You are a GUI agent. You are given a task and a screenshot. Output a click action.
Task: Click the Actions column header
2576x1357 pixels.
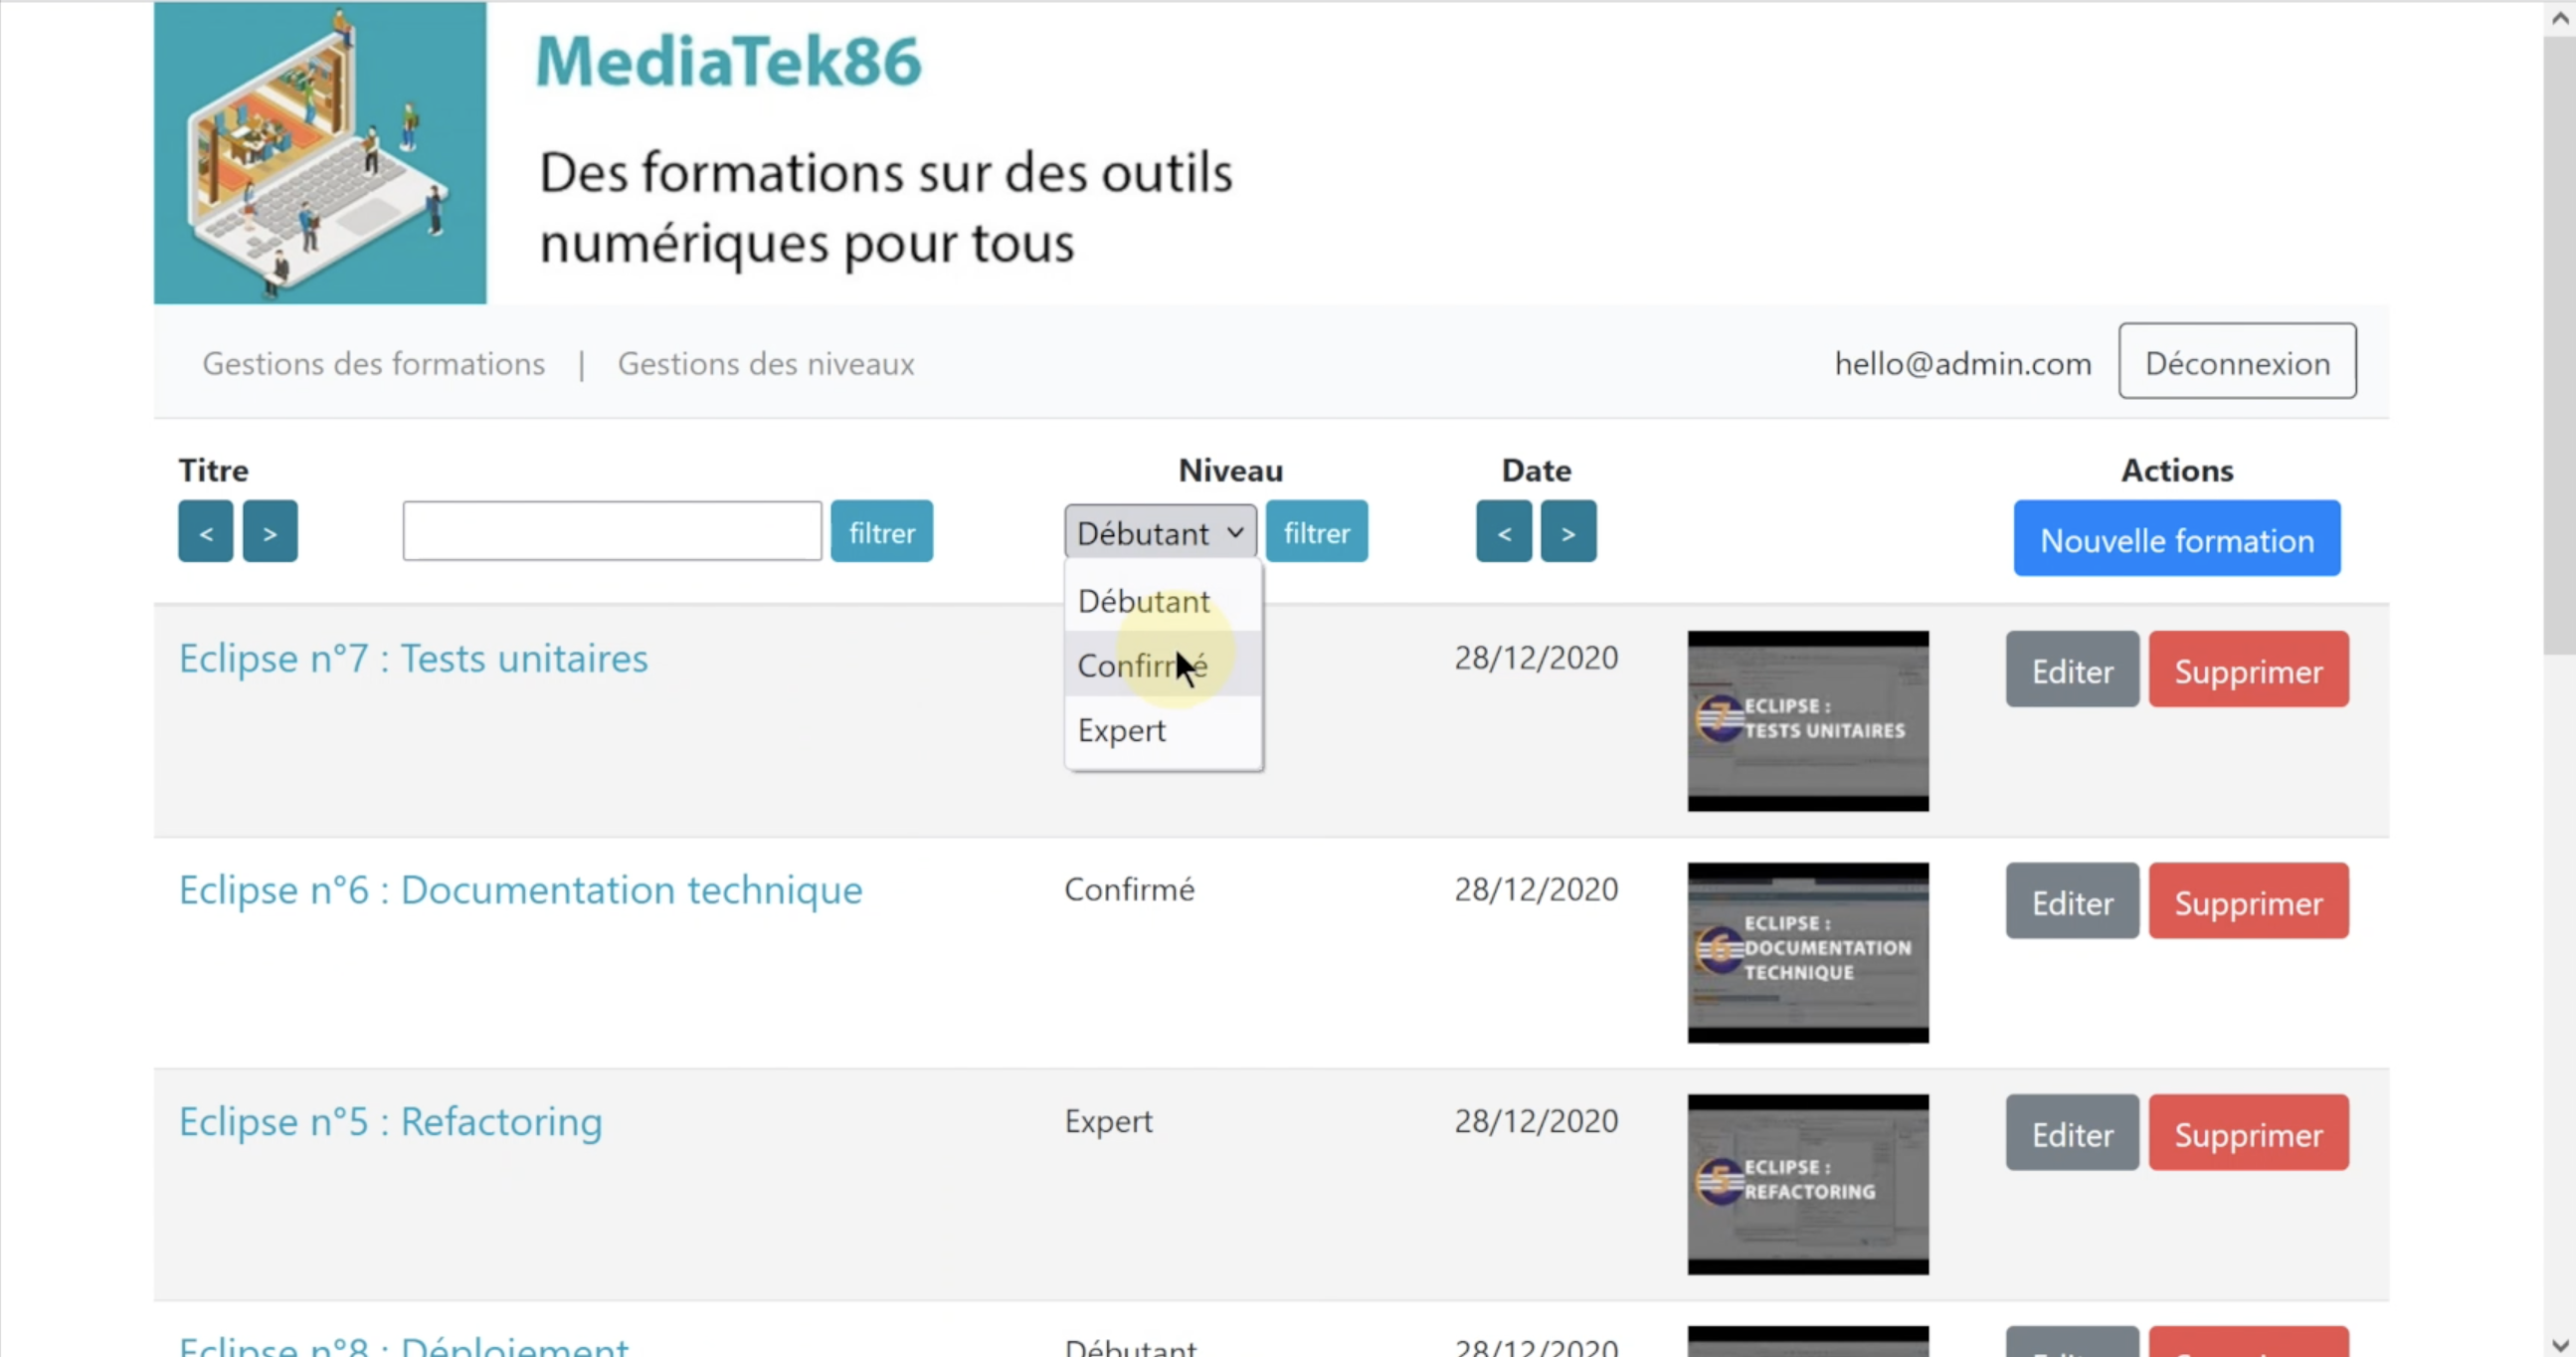coord(2177,470)
